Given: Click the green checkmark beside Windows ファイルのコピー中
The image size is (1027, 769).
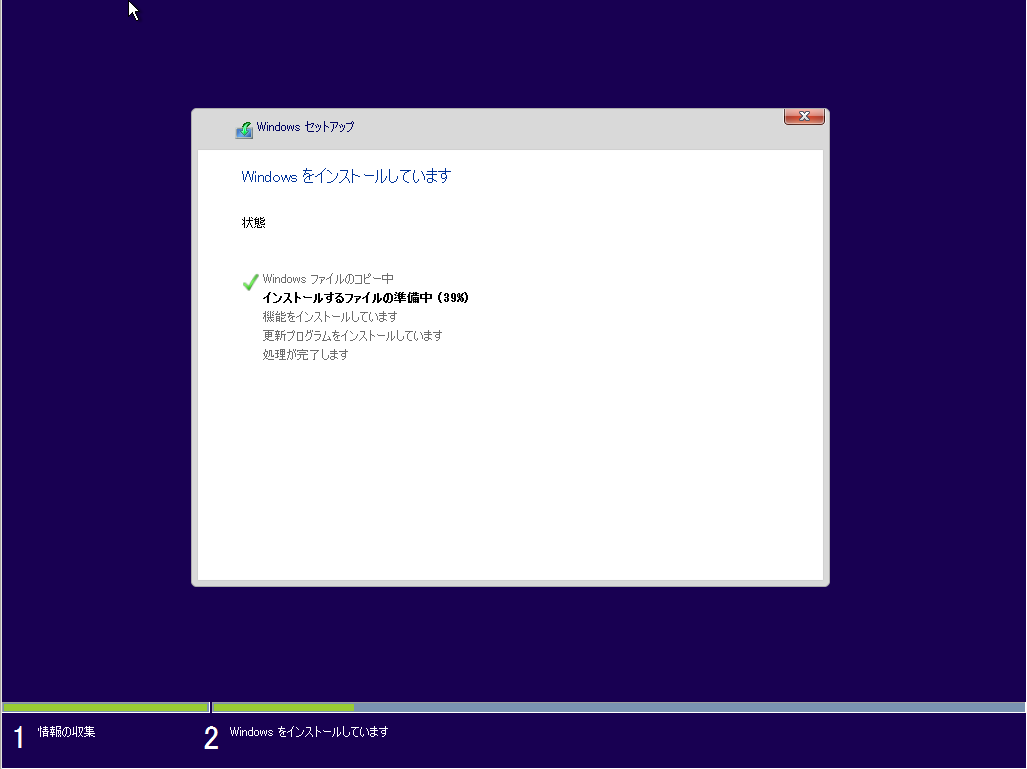Looking at the screenshot, I should [x=250, y=282].
